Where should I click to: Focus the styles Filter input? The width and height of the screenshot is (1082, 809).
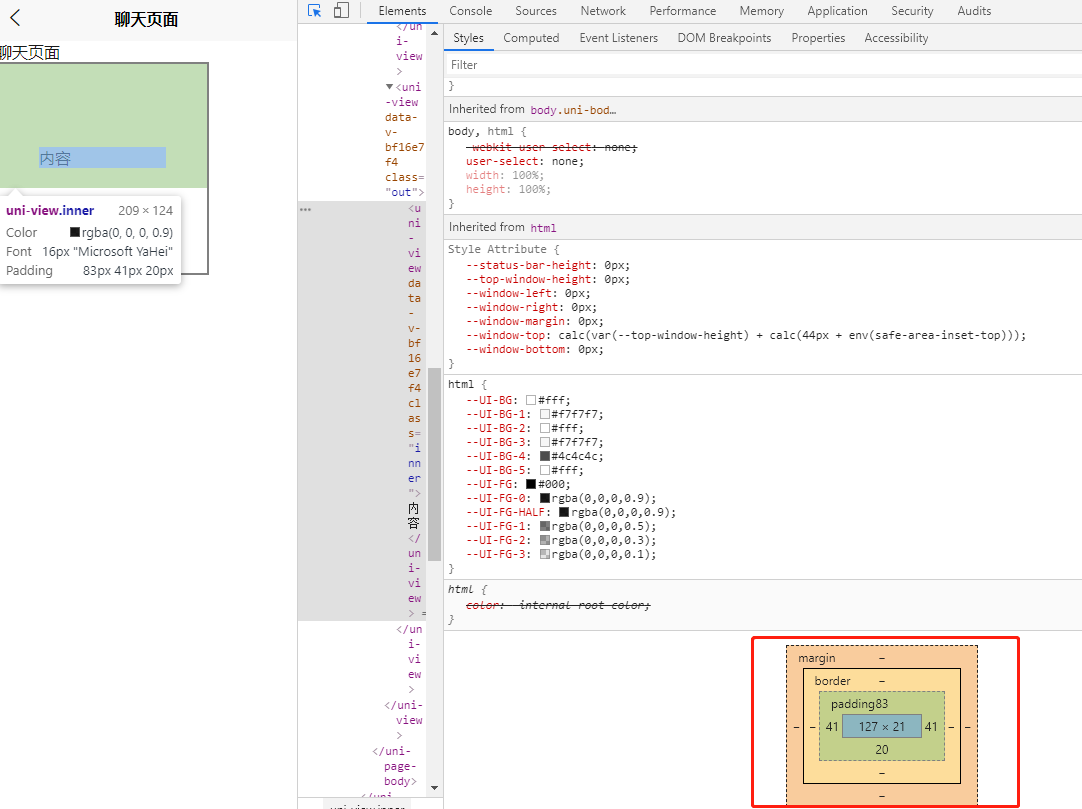point(763,65)
